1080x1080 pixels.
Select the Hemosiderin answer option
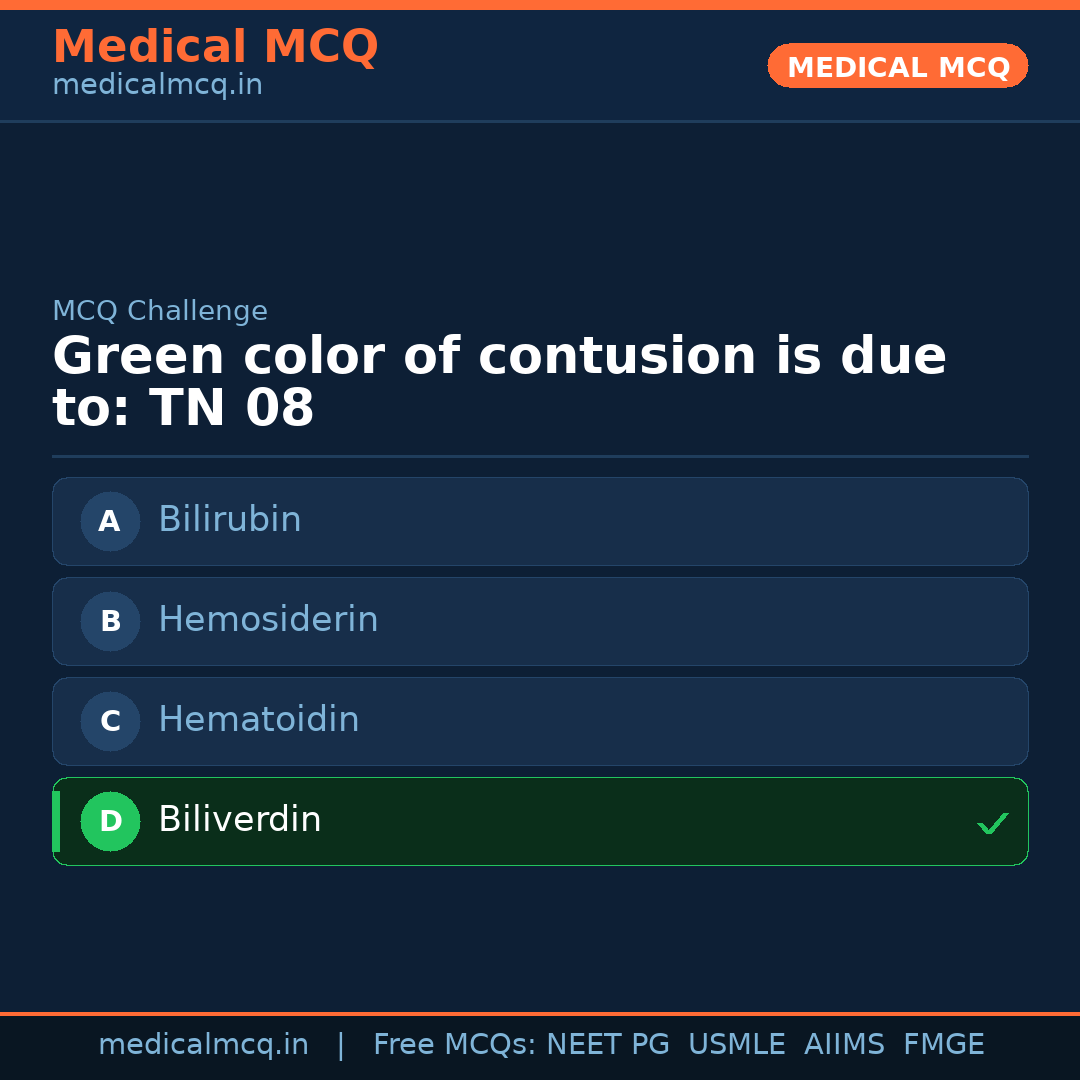pos(540,621)
